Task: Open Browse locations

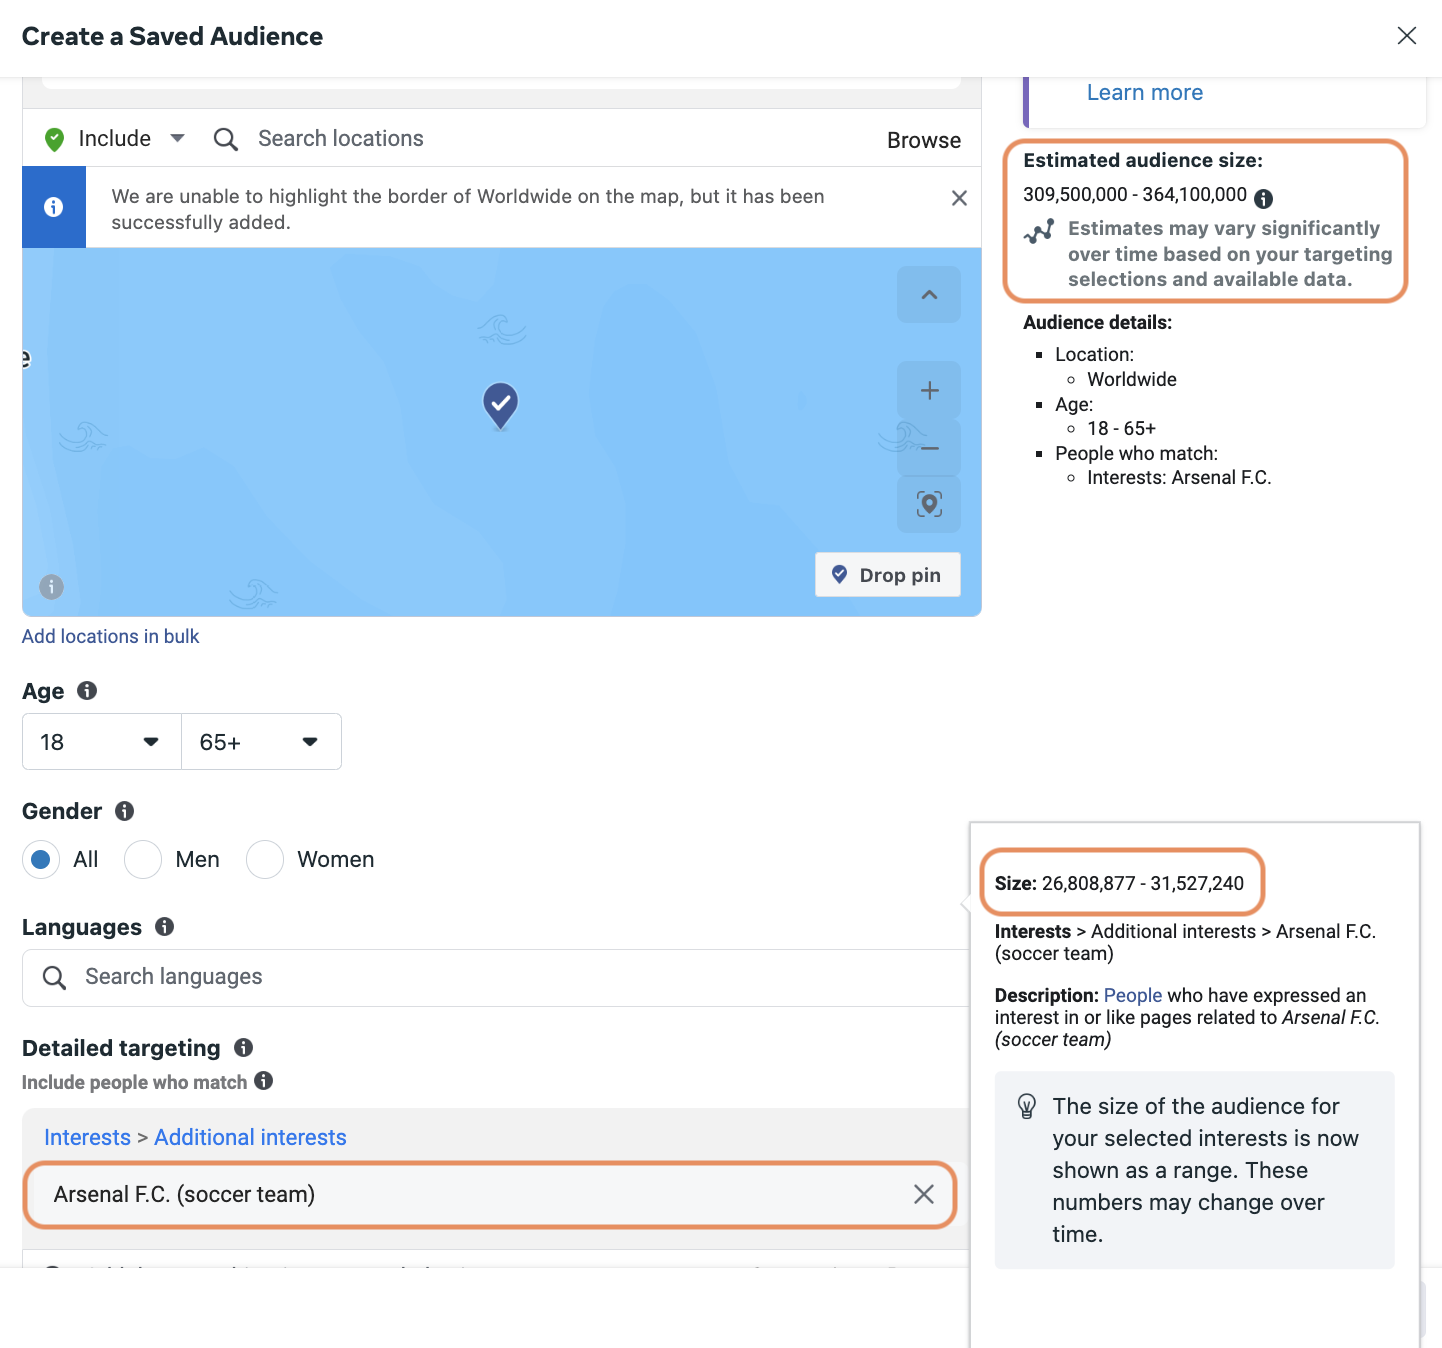Action: tap(923, 140)
